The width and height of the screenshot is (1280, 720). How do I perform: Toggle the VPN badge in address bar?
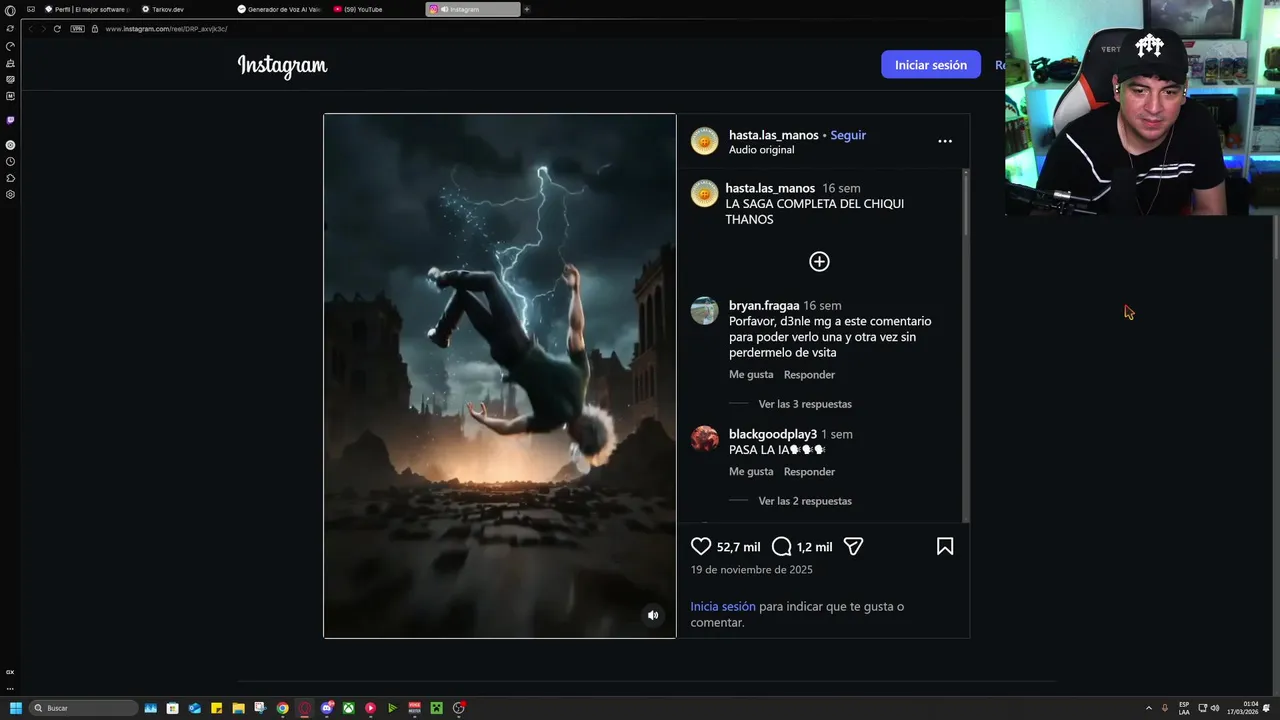pyautogui.click(x=77, y=29)
